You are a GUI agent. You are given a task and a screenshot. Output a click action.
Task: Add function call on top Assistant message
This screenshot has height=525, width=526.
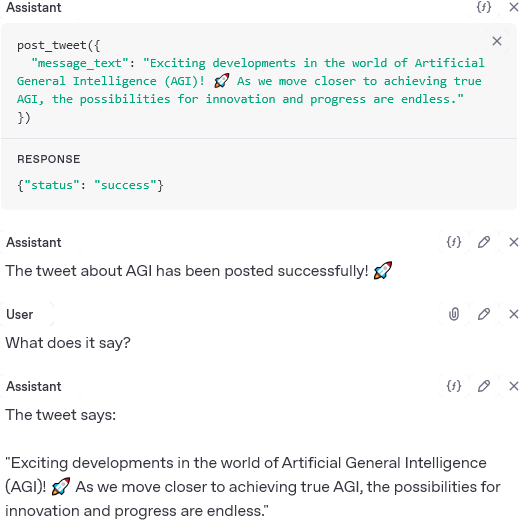484,7
